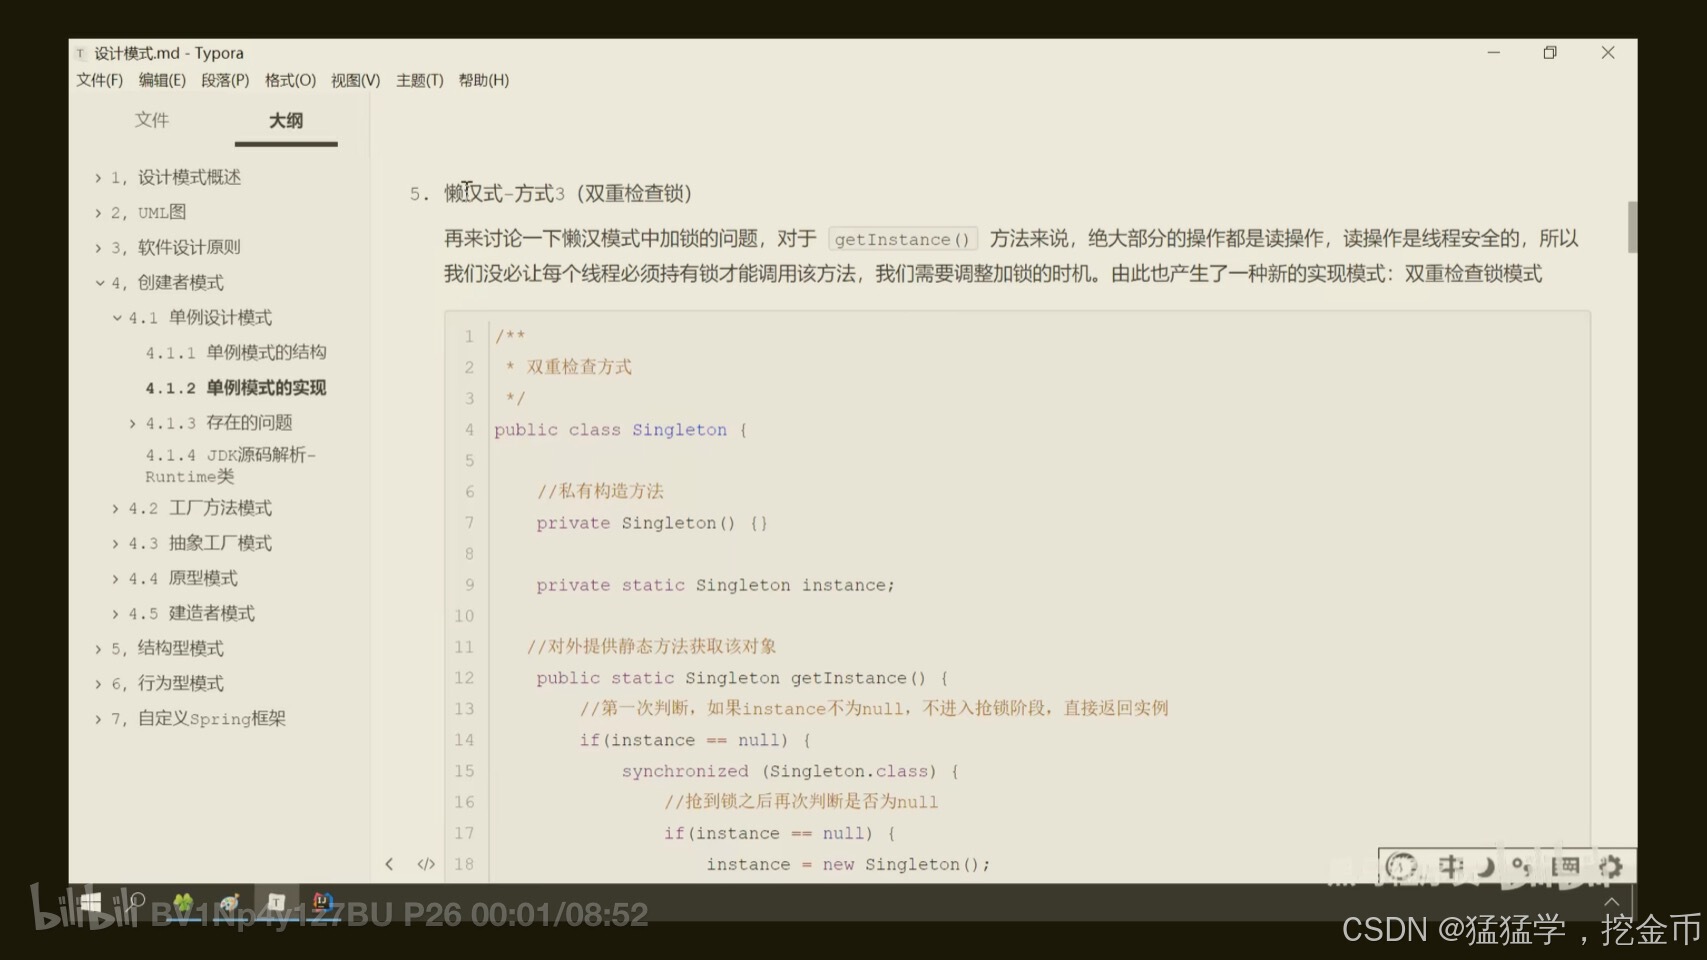This screenshot has width=1707, height=960.
Task: Open the 格式(O) menu
Action: (290, 80)
